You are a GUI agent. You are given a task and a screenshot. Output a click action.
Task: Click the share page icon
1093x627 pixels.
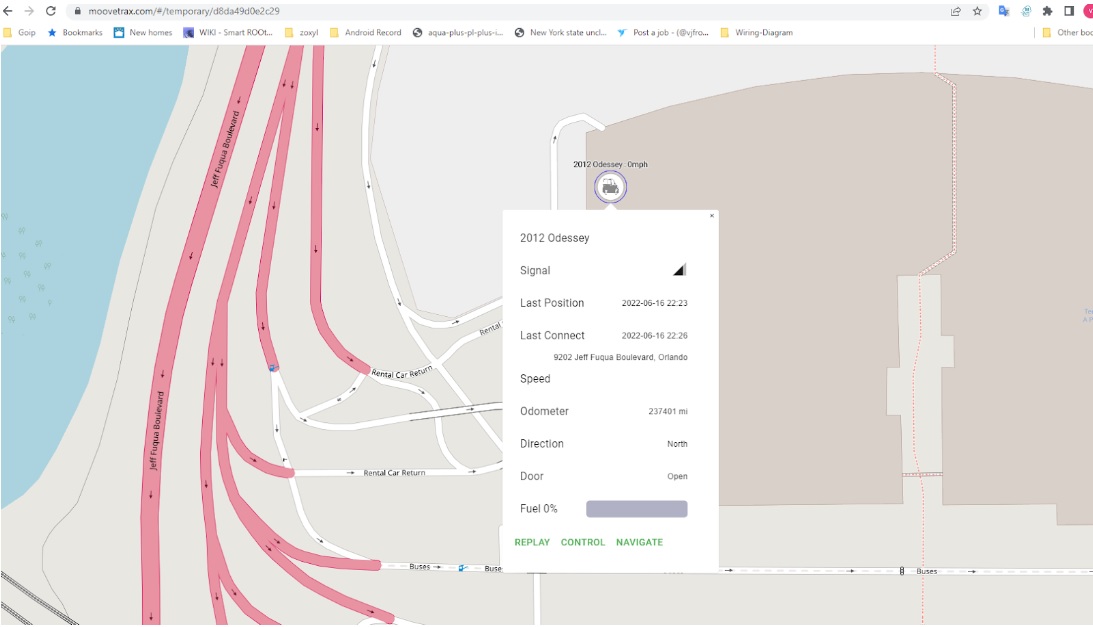click(956, 11)
